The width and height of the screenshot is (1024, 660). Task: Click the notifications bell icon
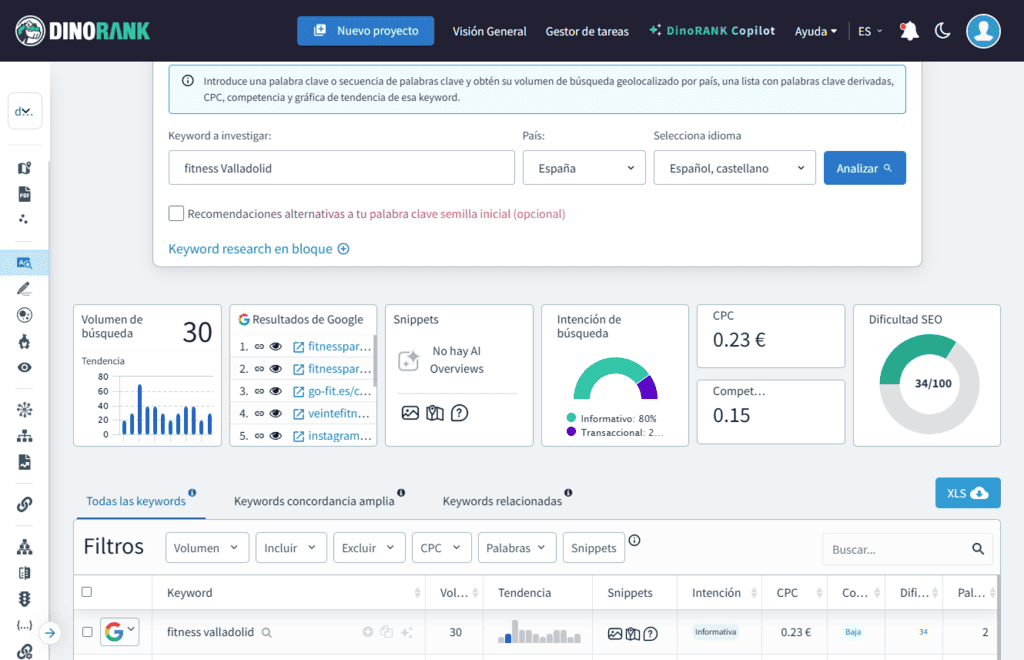(x=909, y=31)
